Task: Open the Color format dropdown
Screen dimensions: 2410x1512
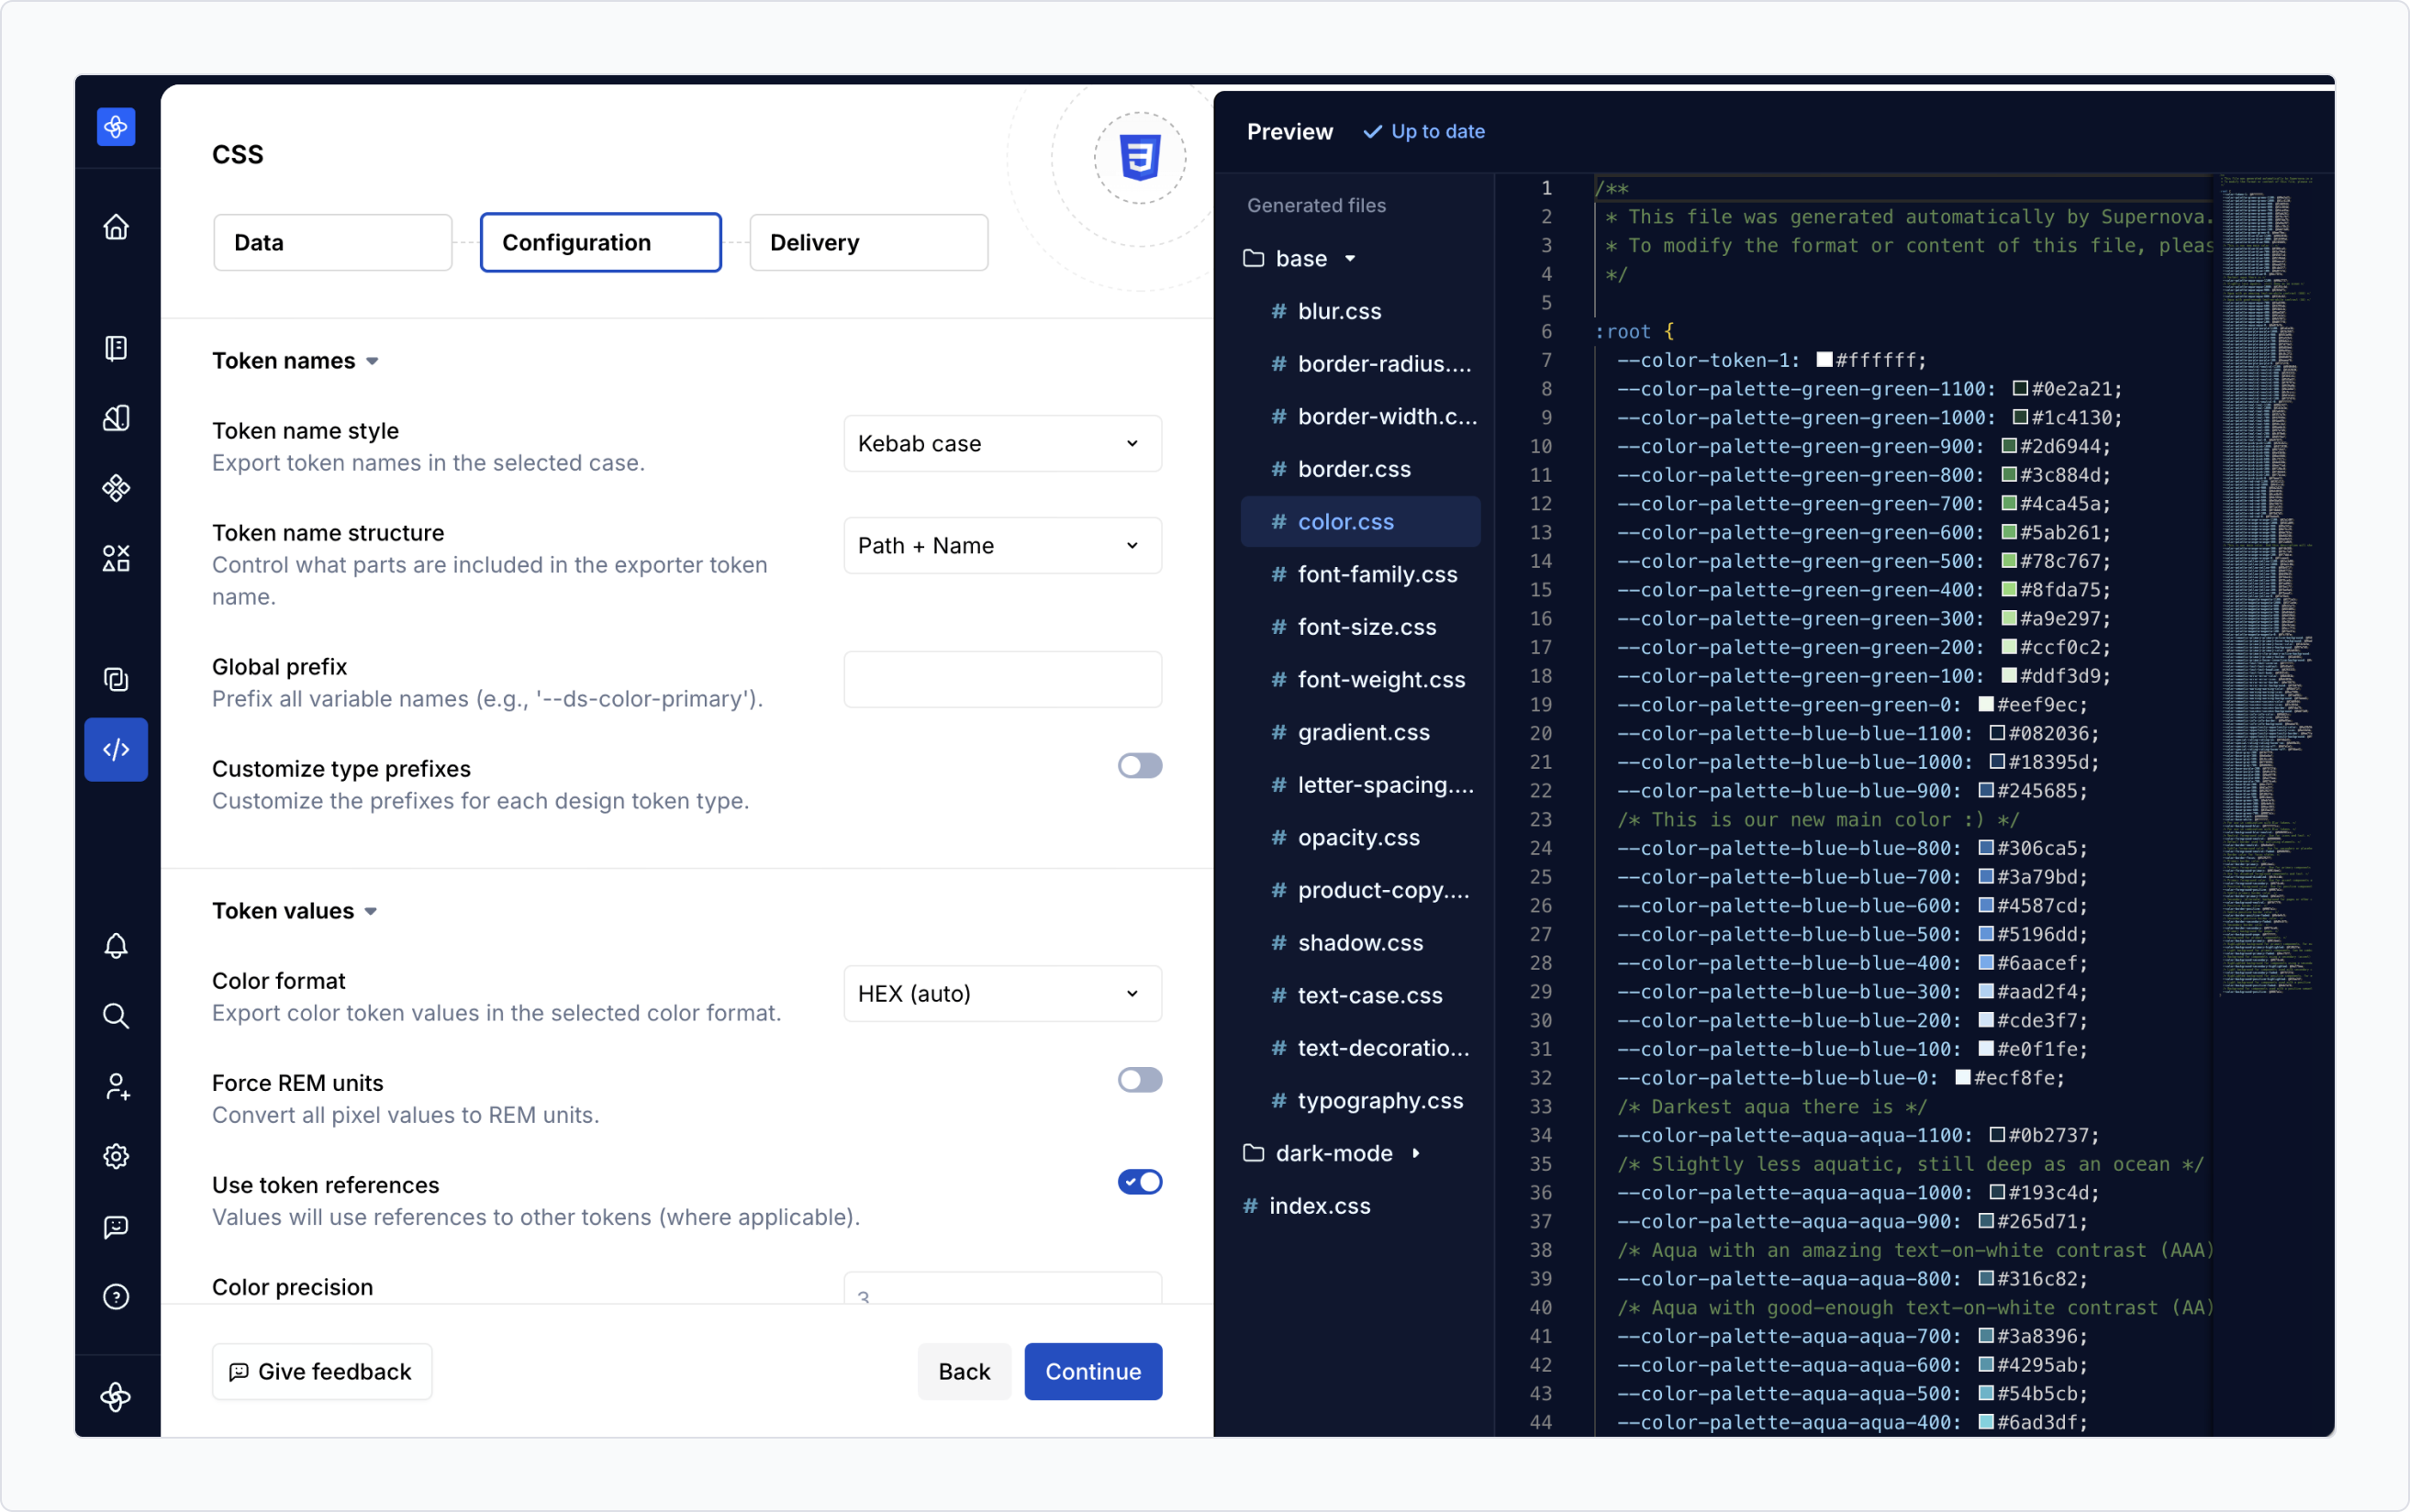Action: tap(1001, 993)
